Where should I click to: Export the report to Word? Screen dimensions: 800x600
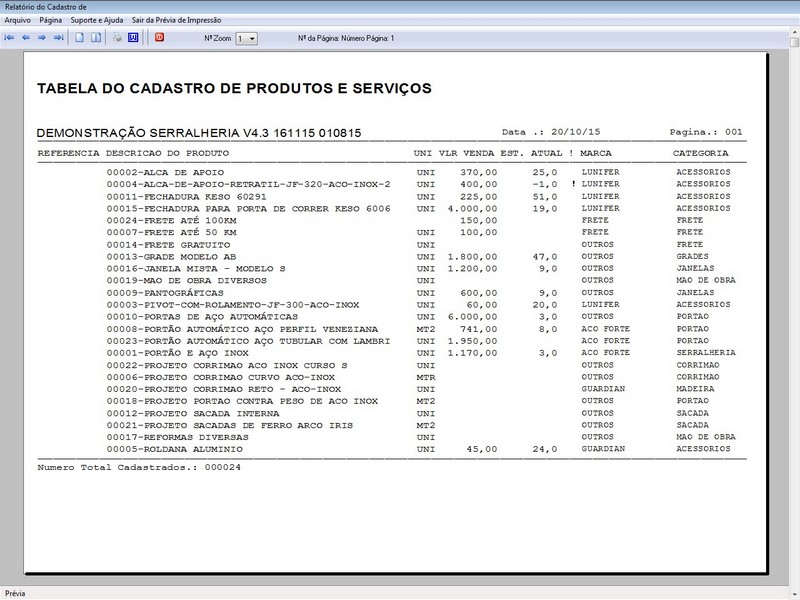(x=135, y=38)
